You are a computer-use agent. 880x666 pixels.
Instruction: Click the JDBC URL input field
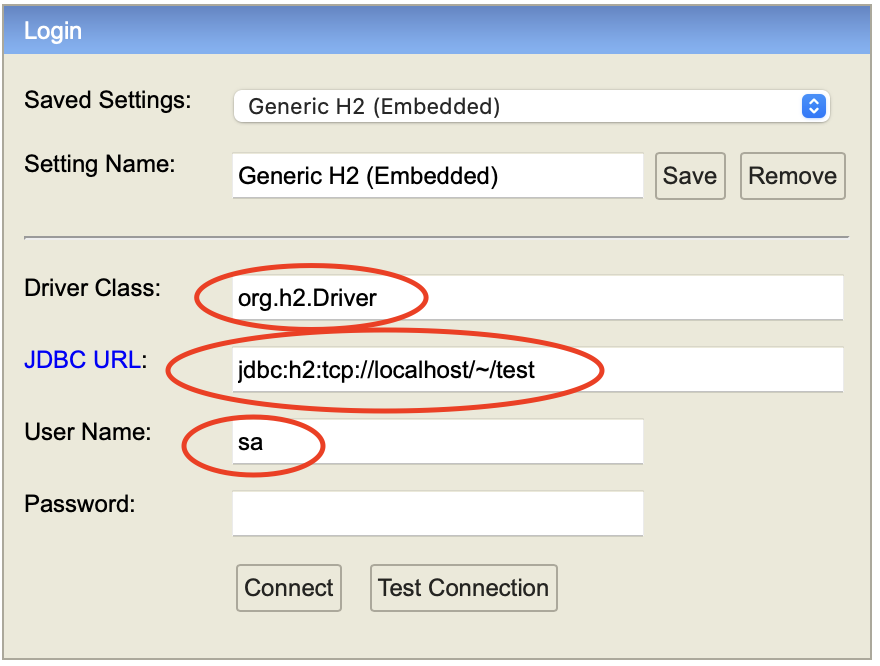pyautogui.click(x=538, y=369)
